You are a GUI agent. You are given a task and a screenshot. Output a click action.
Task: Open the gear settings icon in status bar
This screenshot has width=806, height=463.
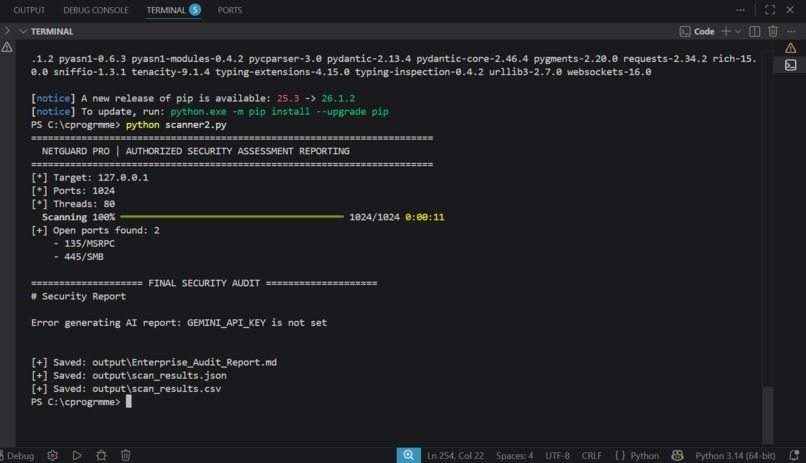tap(52, 455)
